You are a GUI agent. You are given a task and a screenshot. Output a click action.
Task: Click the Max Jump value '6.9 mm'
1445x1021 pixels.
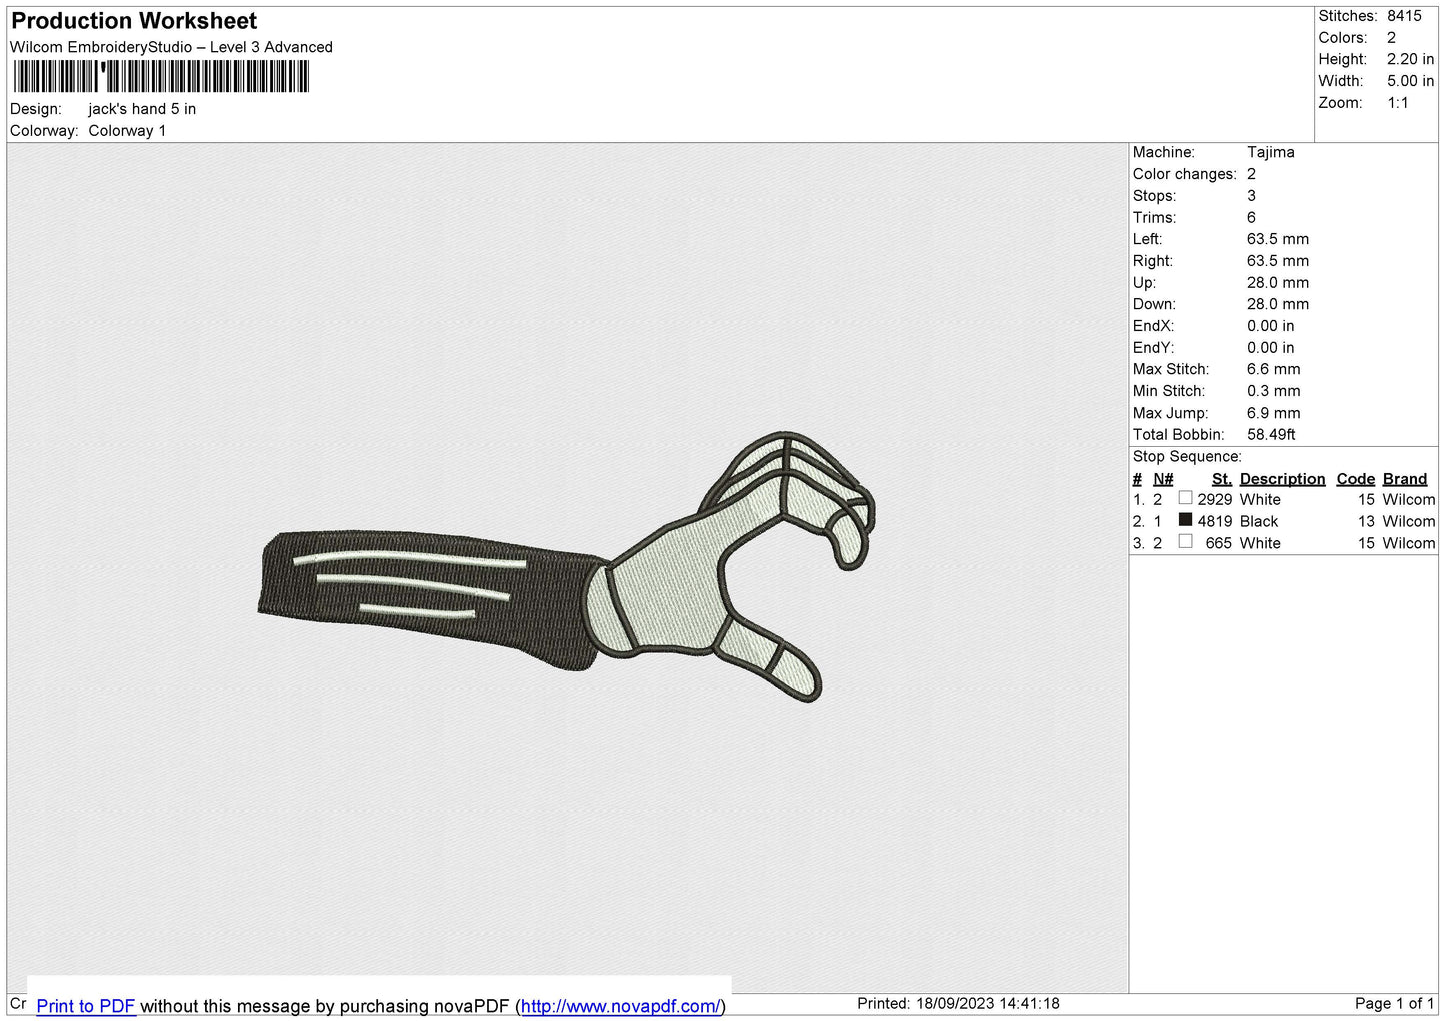tap(1274, 413)
